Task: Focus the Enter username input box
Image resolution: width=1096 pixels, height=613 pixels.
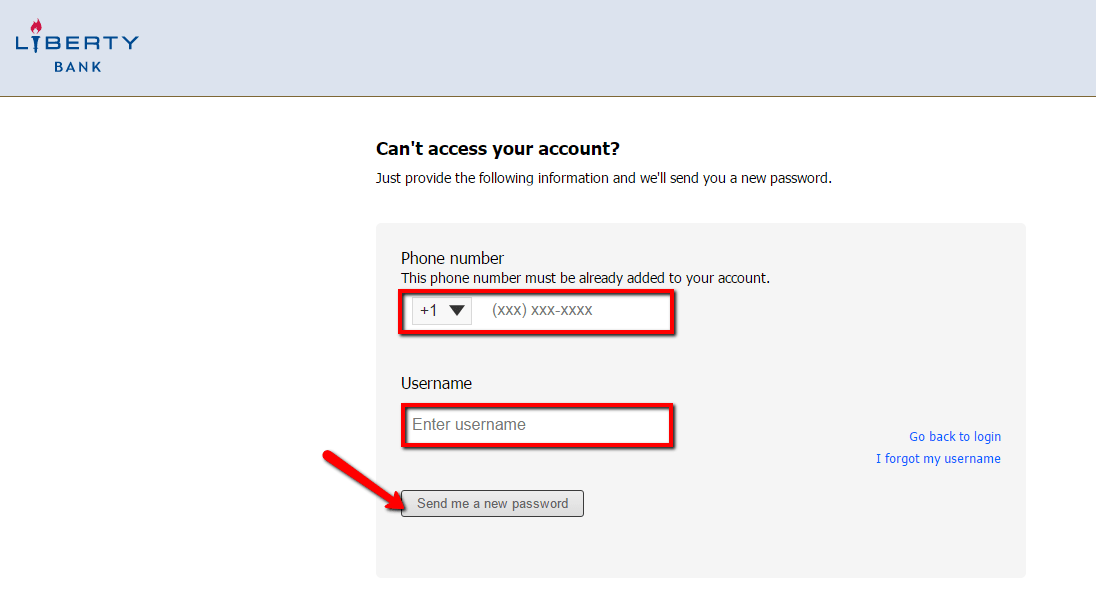Action: pos(537,425)
